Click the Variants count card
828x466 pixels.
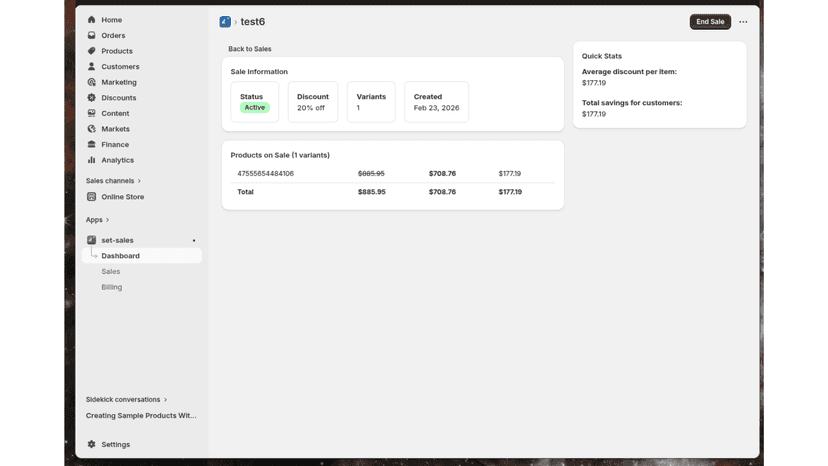point(371,102)
